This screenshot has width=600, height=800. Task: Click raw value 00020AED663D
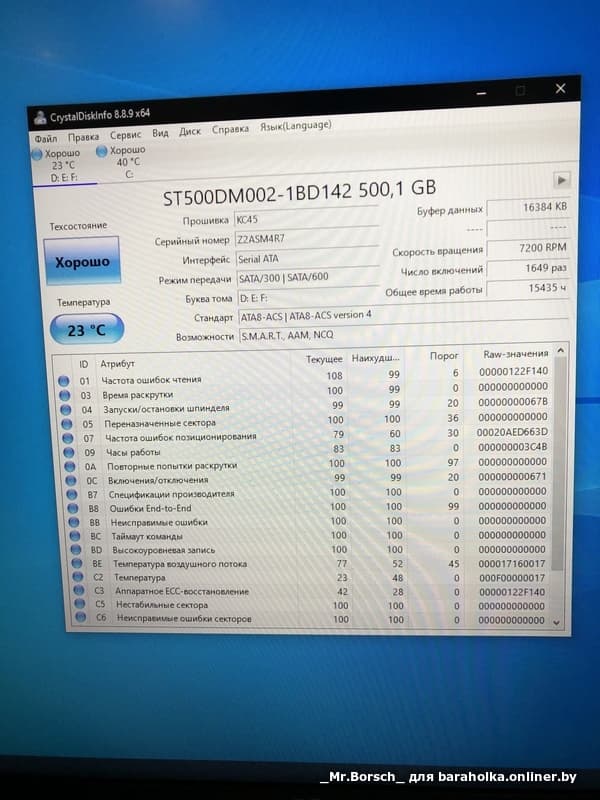(x=512, y=432)
